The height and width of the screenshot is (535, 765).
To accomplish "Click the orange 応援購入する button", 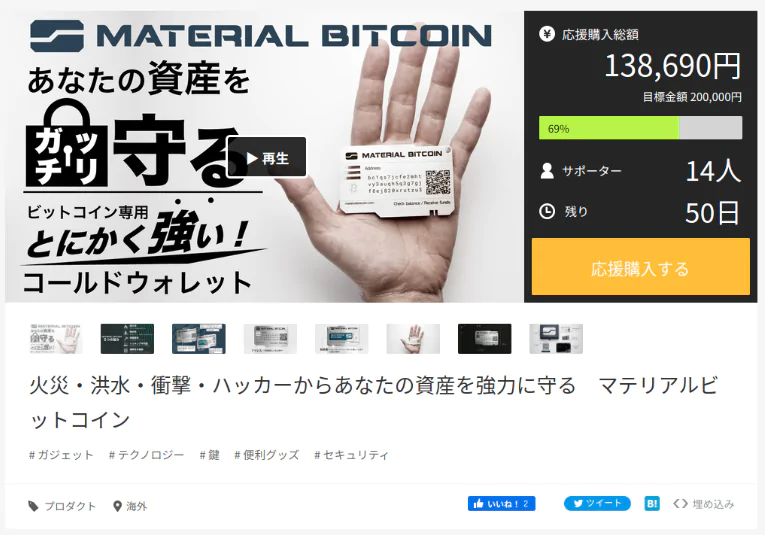I will pos(641,267).
